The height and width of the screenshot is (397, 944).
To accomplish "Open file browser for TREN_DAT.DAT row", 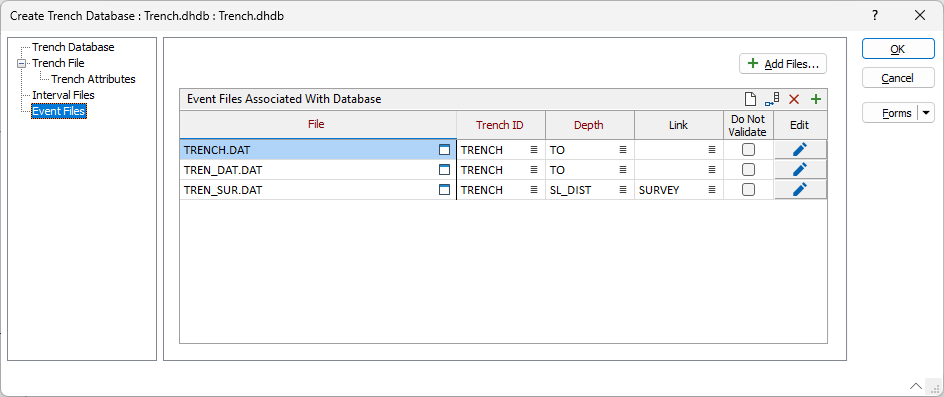I will (444, 170).
